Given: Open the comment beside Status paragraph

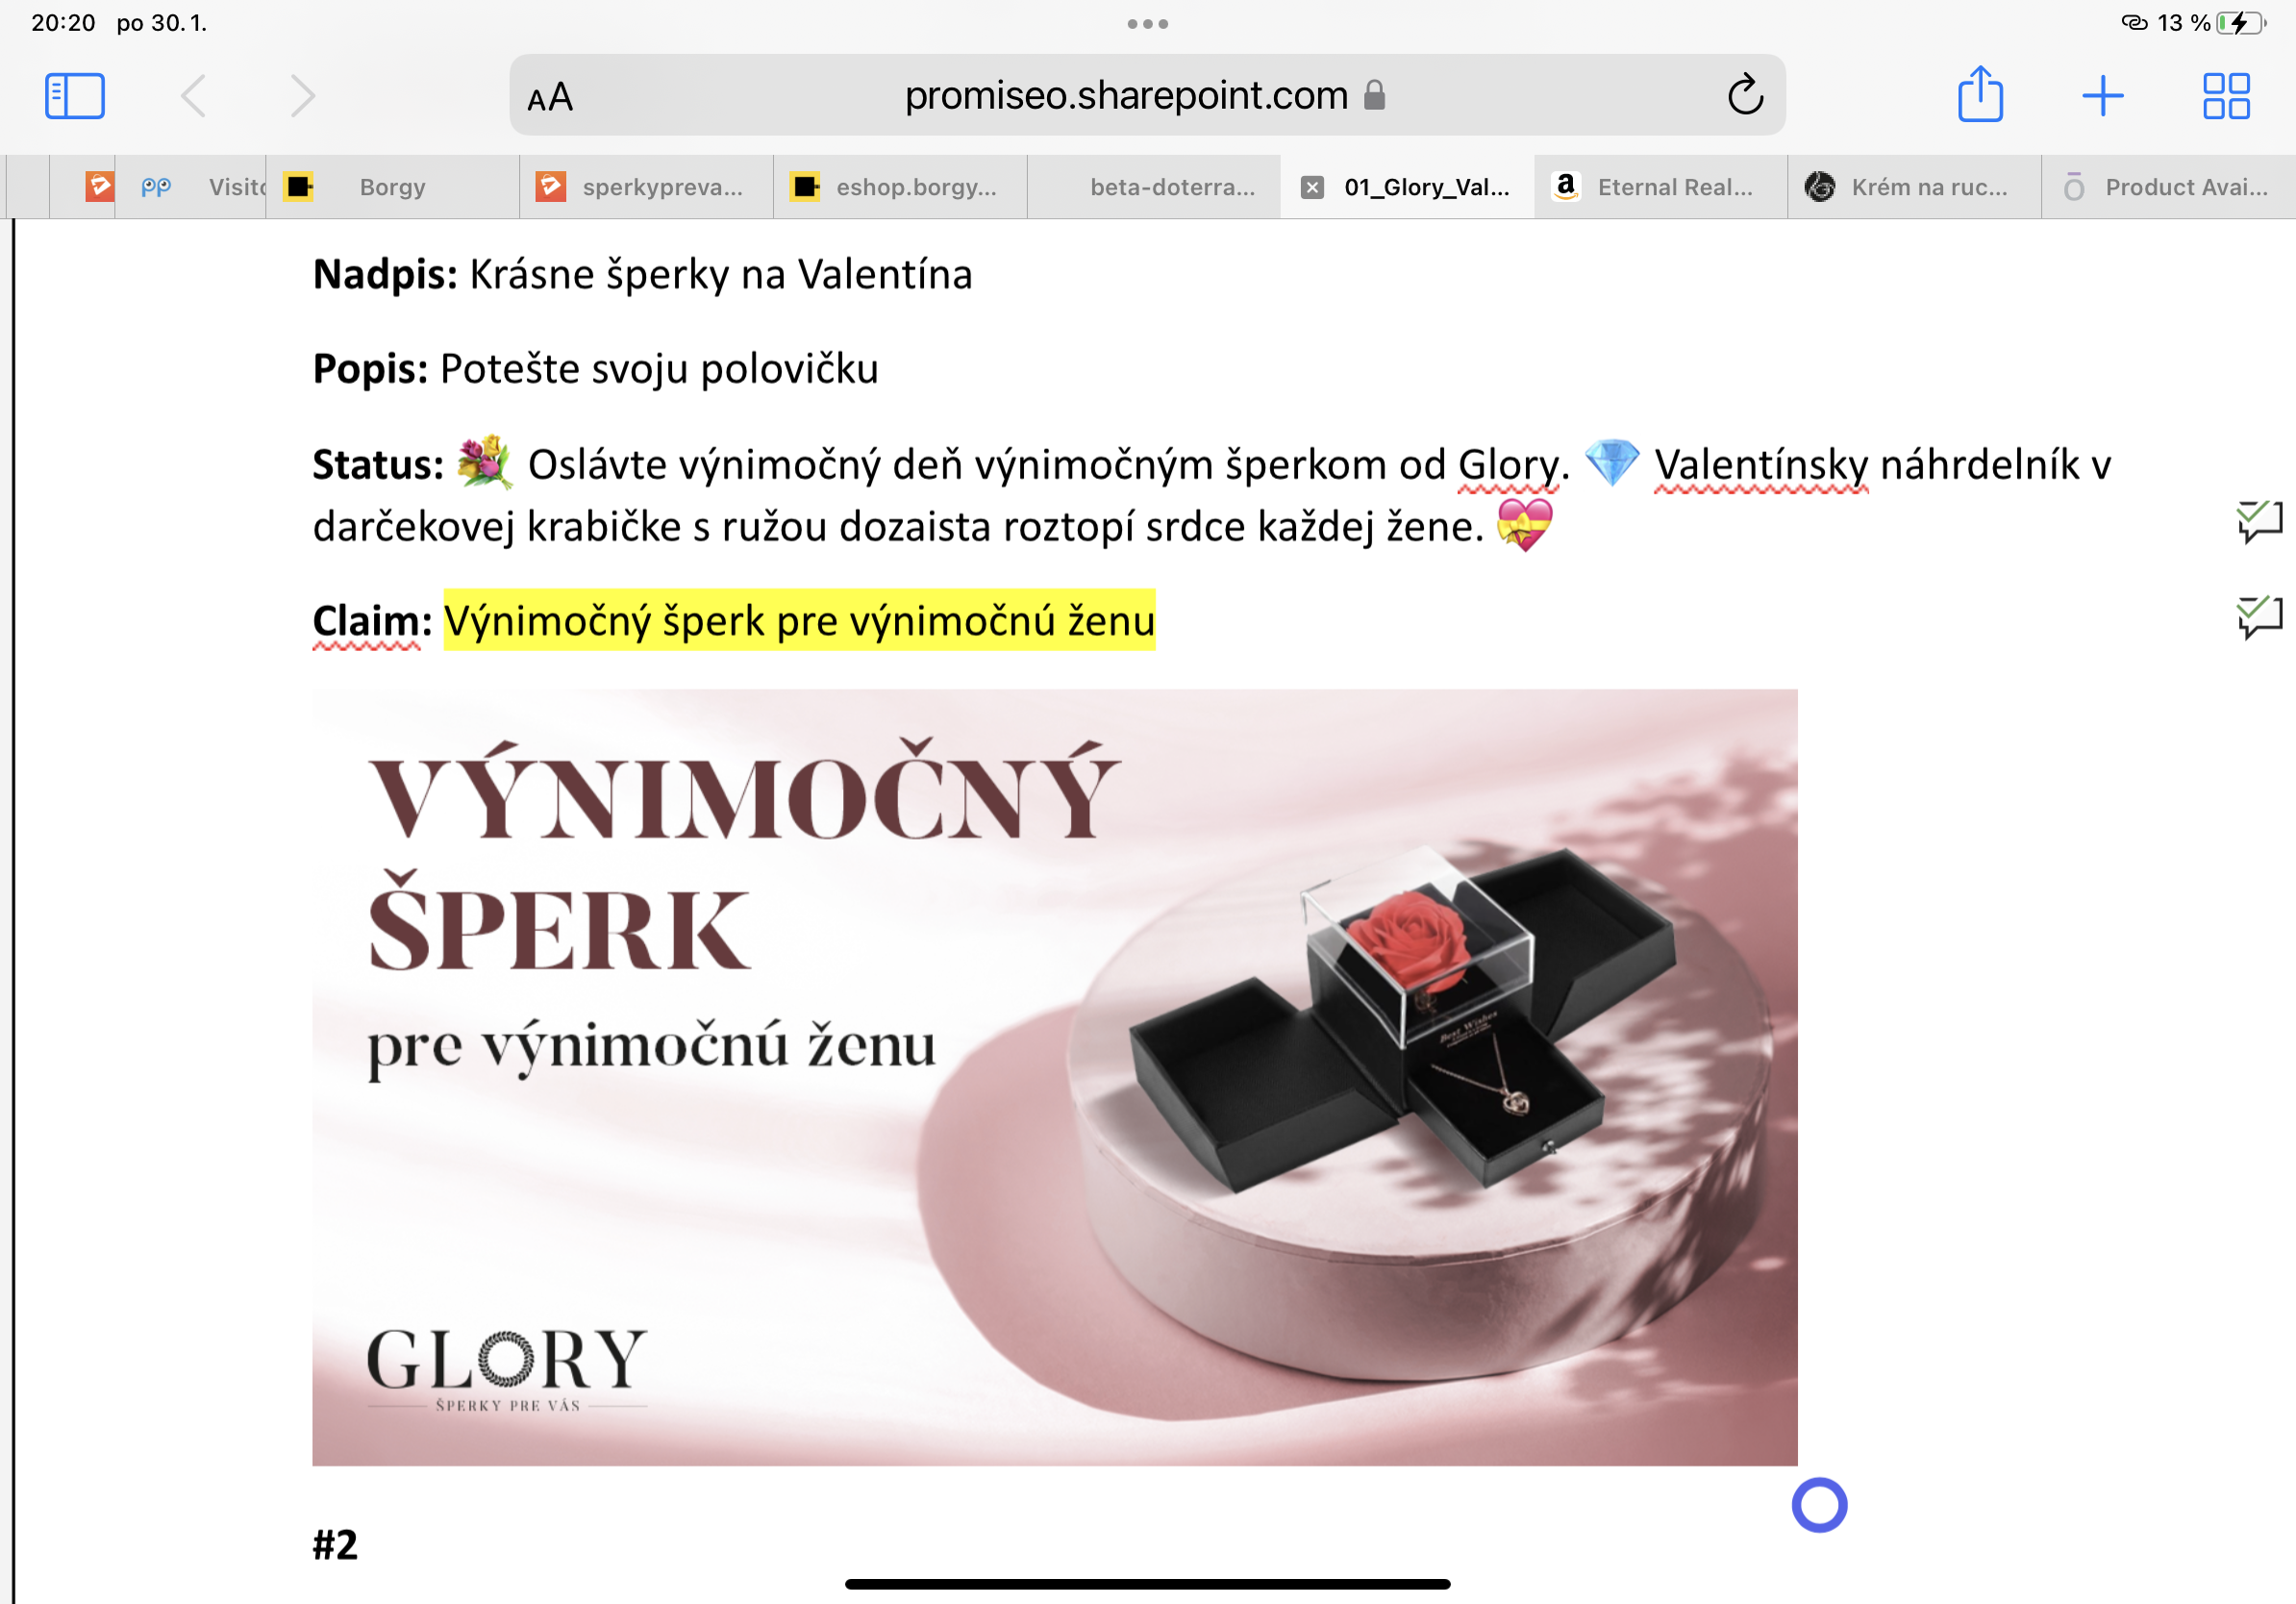Looking at the screenshot, I should click(x=2259, y=521).
